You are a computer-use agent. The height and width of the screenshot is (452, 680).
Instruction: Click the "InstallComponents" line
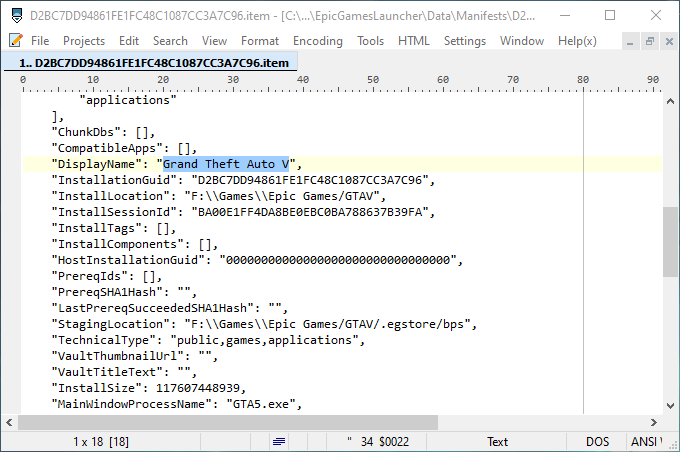(x=134, y=244)
